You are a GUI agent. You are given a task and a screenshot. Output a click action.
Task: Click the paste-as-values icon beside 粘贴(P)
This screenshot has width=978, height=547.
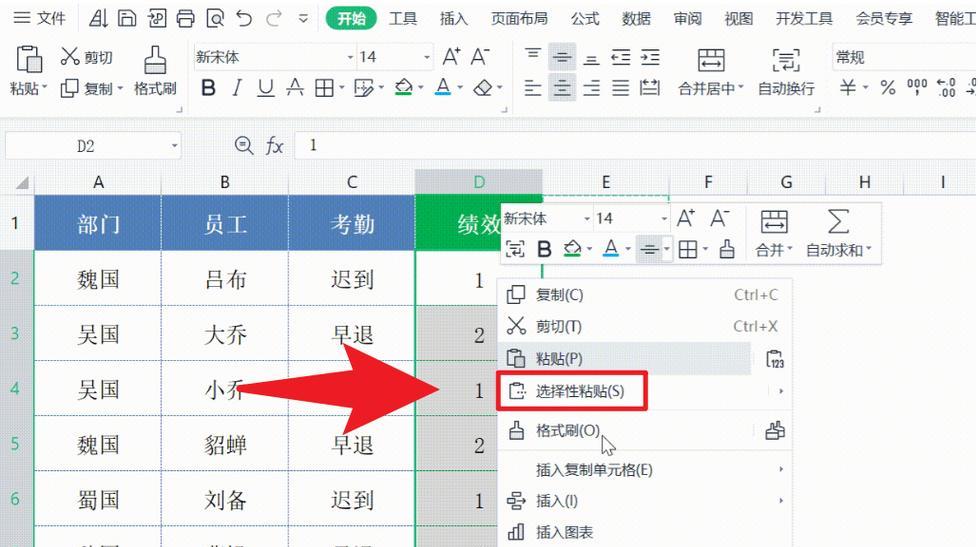pos(774,359)
